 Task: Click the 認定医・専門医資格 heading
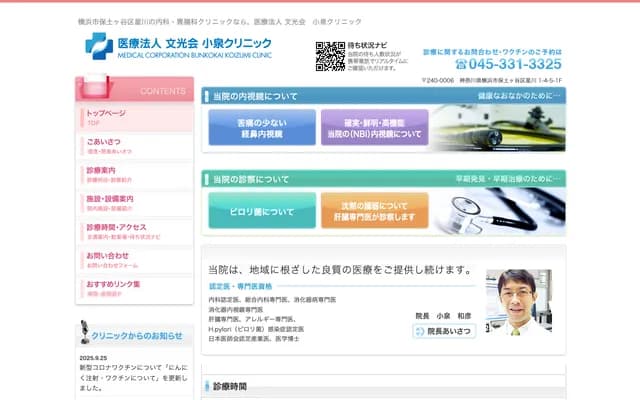pyautogui.click(x=240, y=287)
